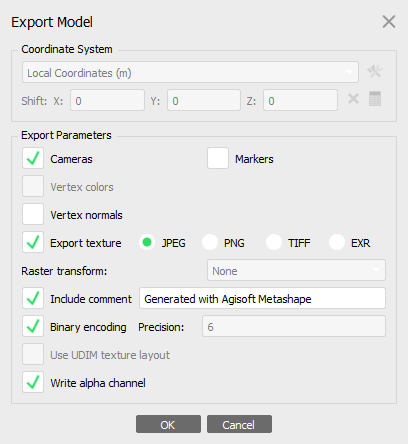The image size is (408, 444).
Task: Click the Precision value field
Action: point(294,326)
